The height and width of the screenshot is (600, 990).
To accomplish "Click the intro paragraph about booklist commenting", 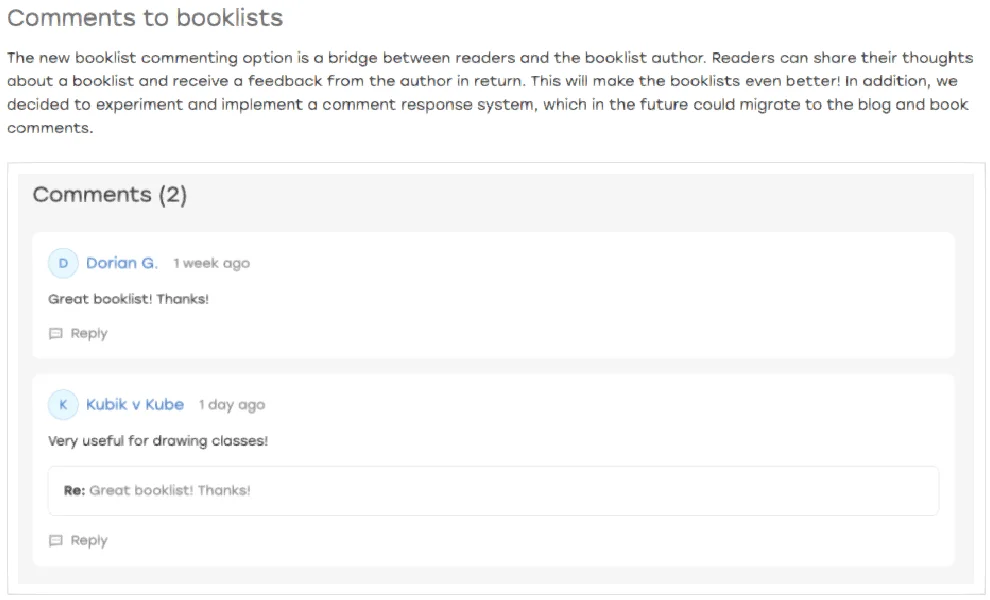I will tap(490, 93).
